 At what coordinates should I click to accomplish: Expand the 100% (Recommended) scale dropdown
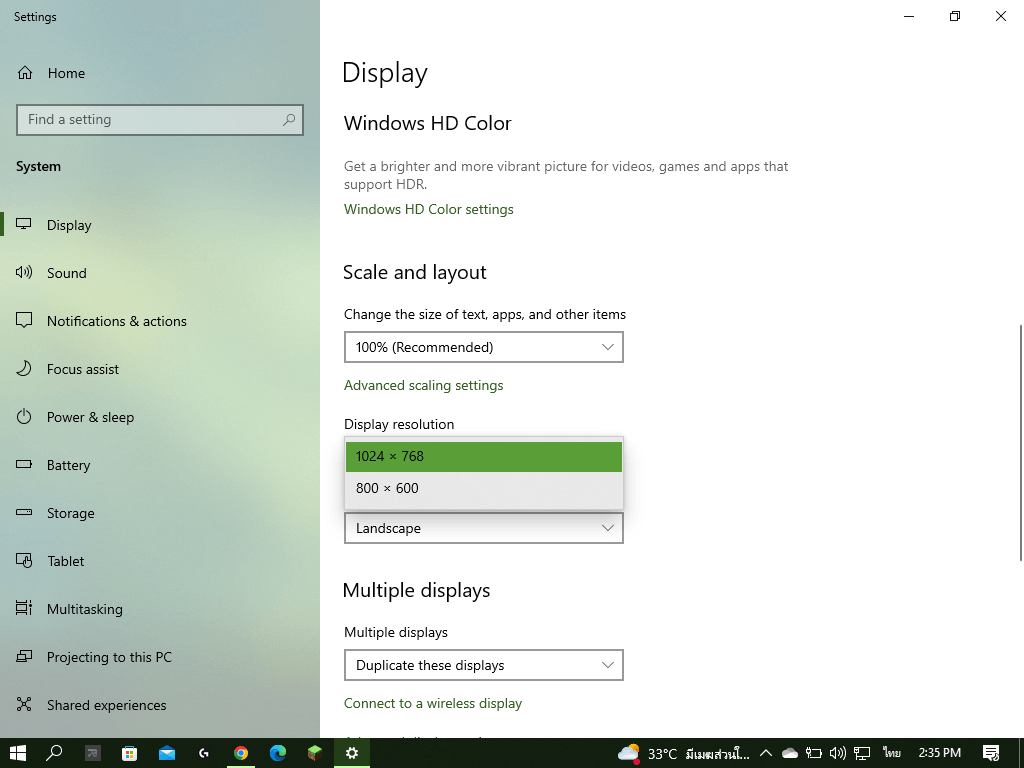tap(483, 347)
